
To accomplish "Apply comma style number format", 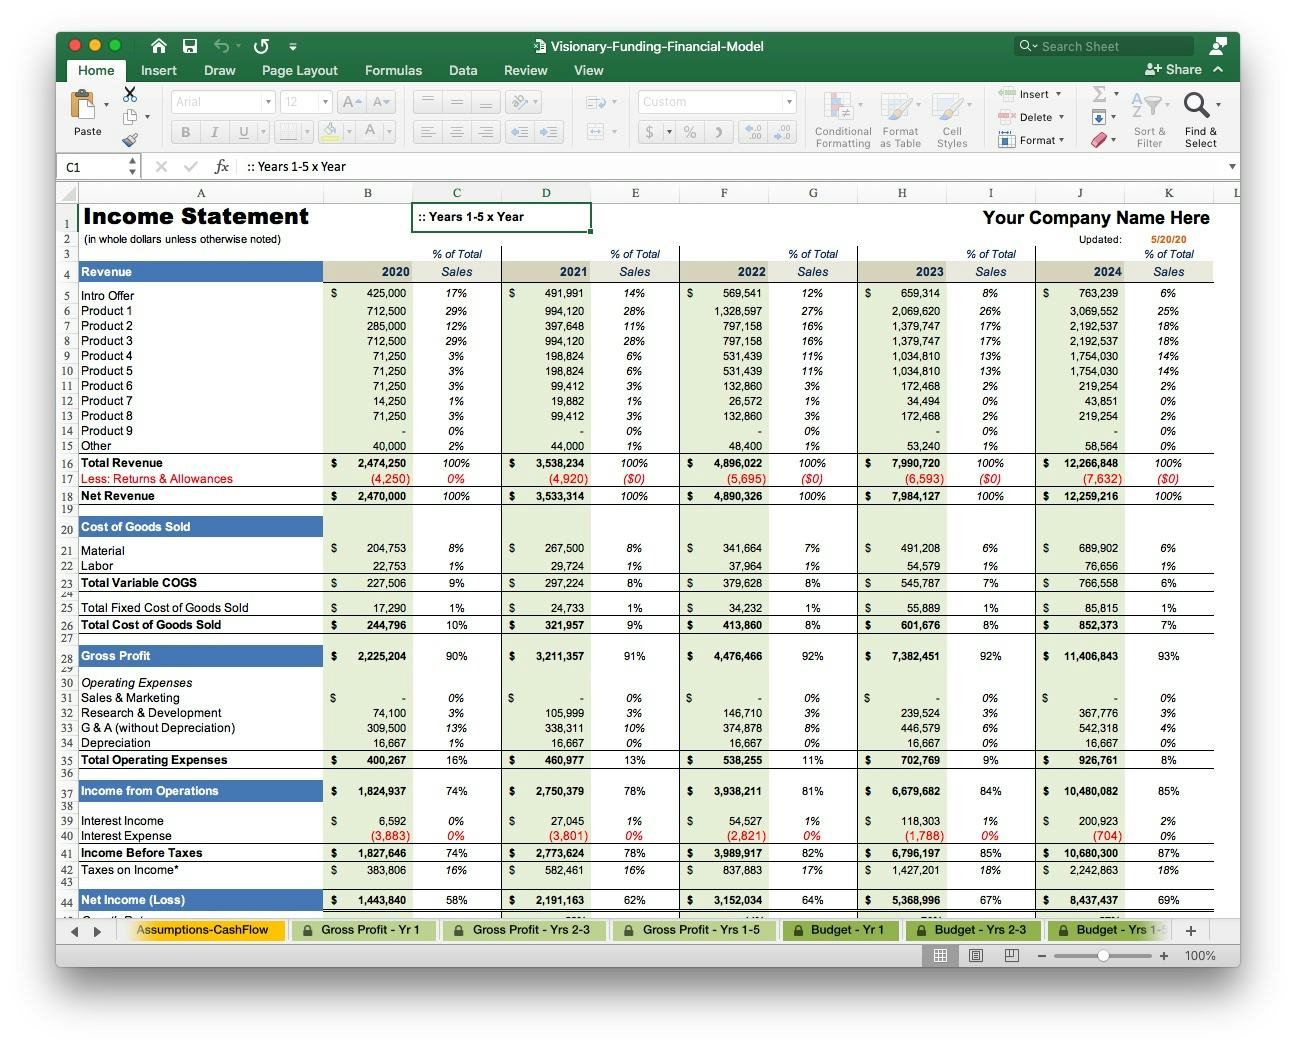I will 718,132.
